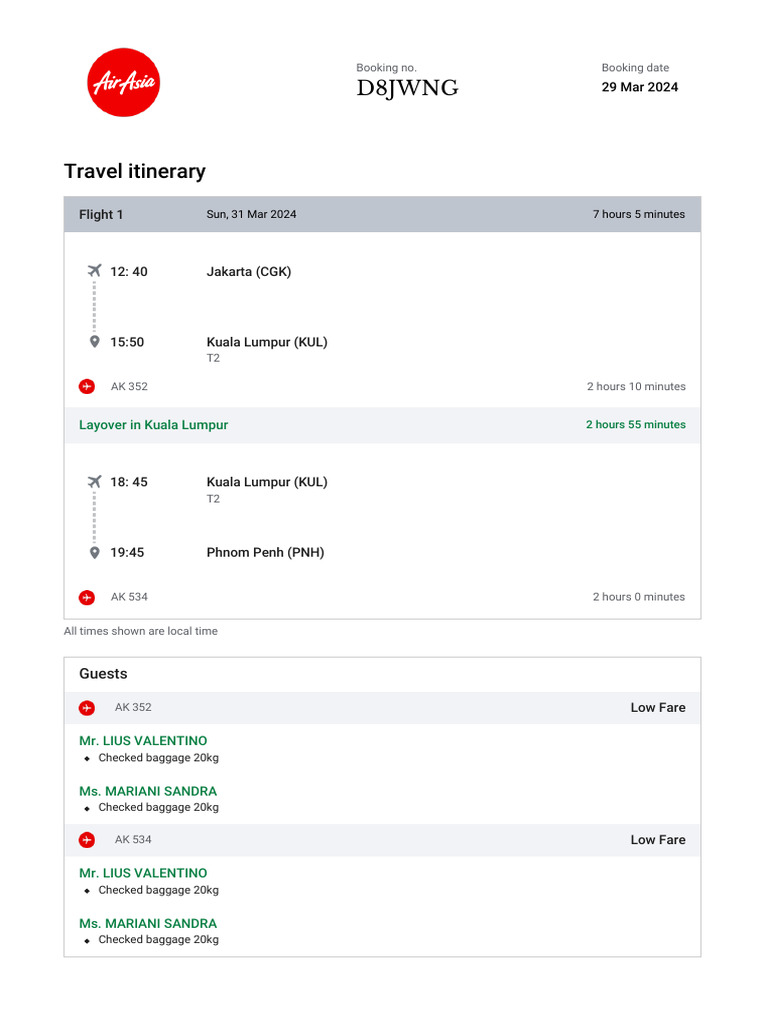Click the Layover in Kuala Lumpur label
Screen dimensions: 768x1024
coord(154,425)
